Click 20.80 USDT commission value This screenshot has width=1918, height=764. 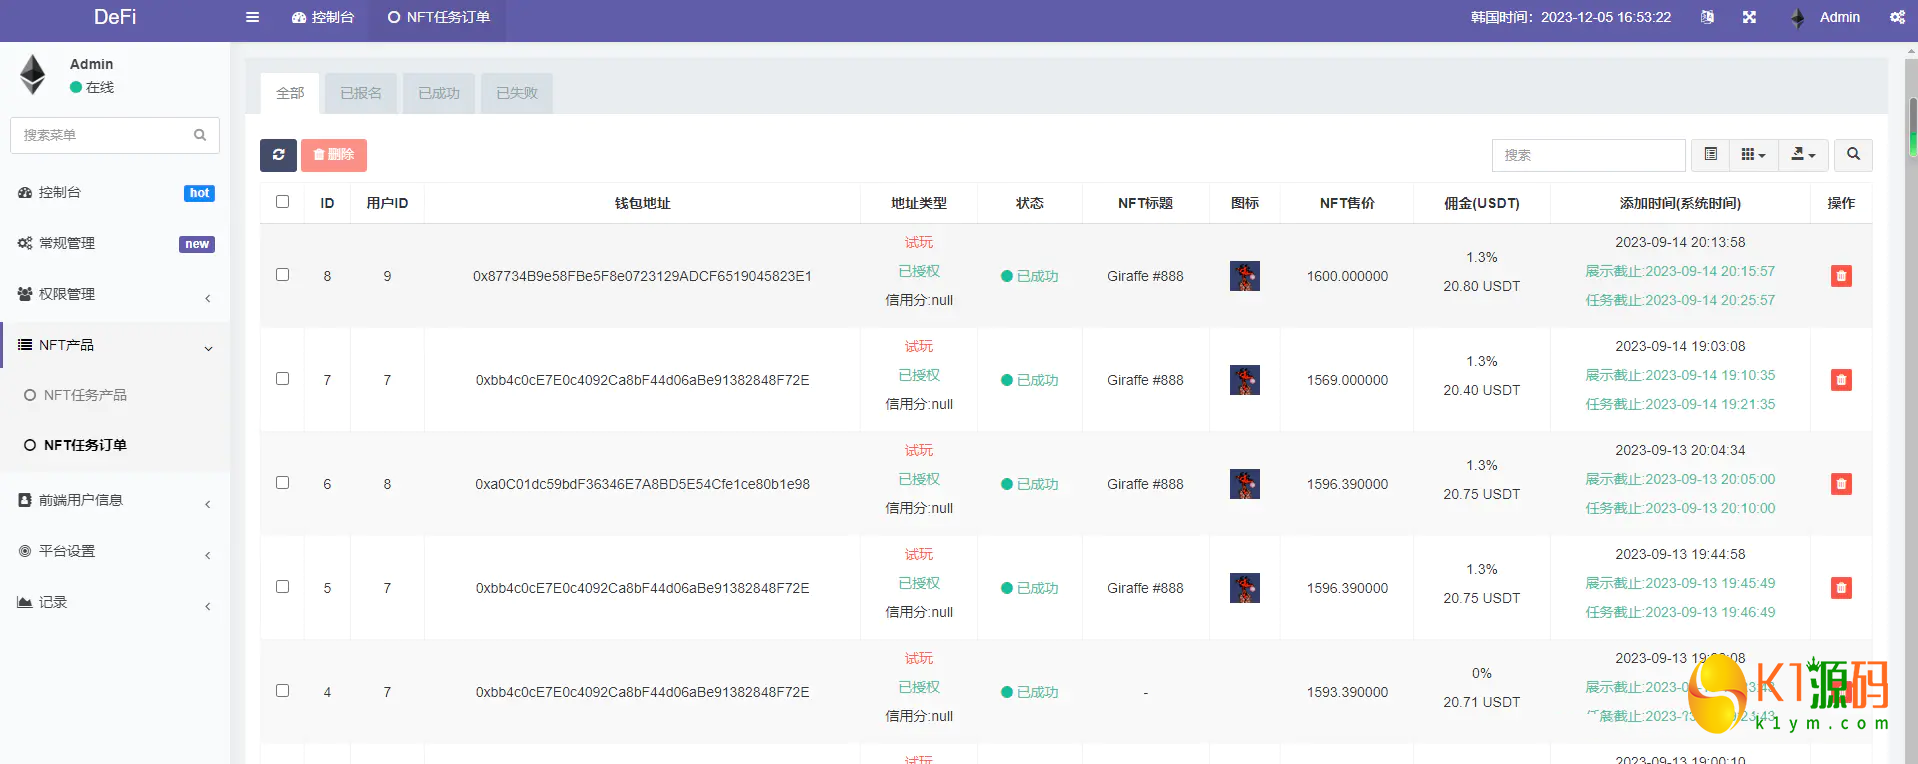coord(1481,286)
